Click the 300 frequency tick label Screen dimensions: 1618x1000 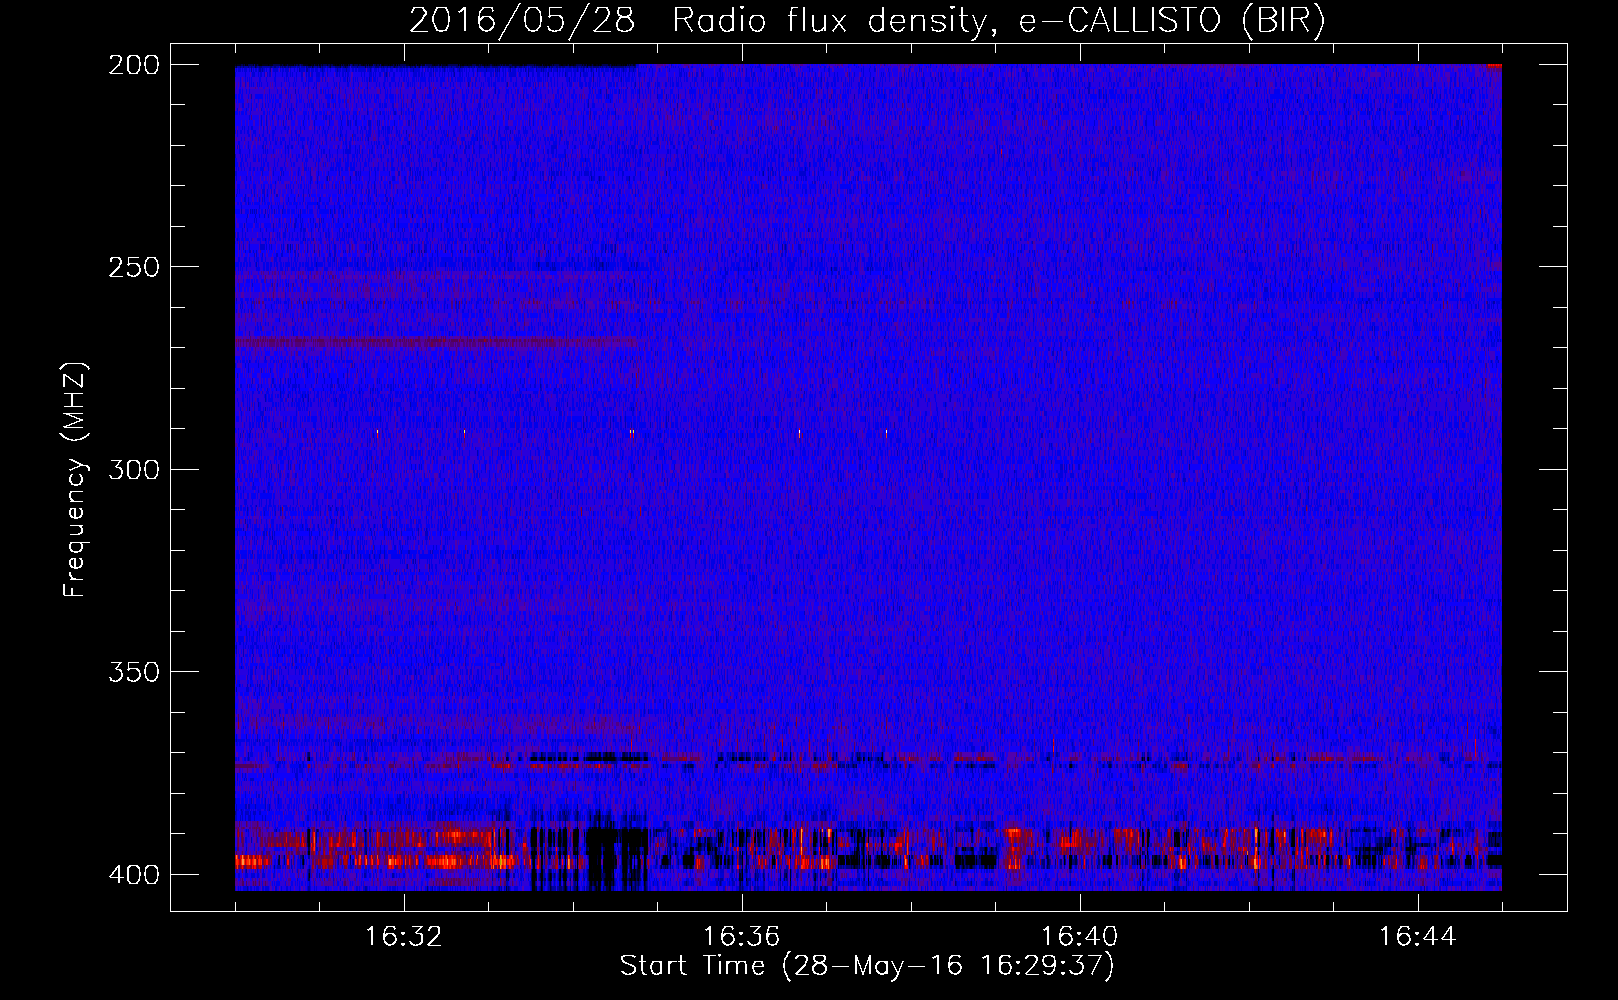[x=133, y=469]
